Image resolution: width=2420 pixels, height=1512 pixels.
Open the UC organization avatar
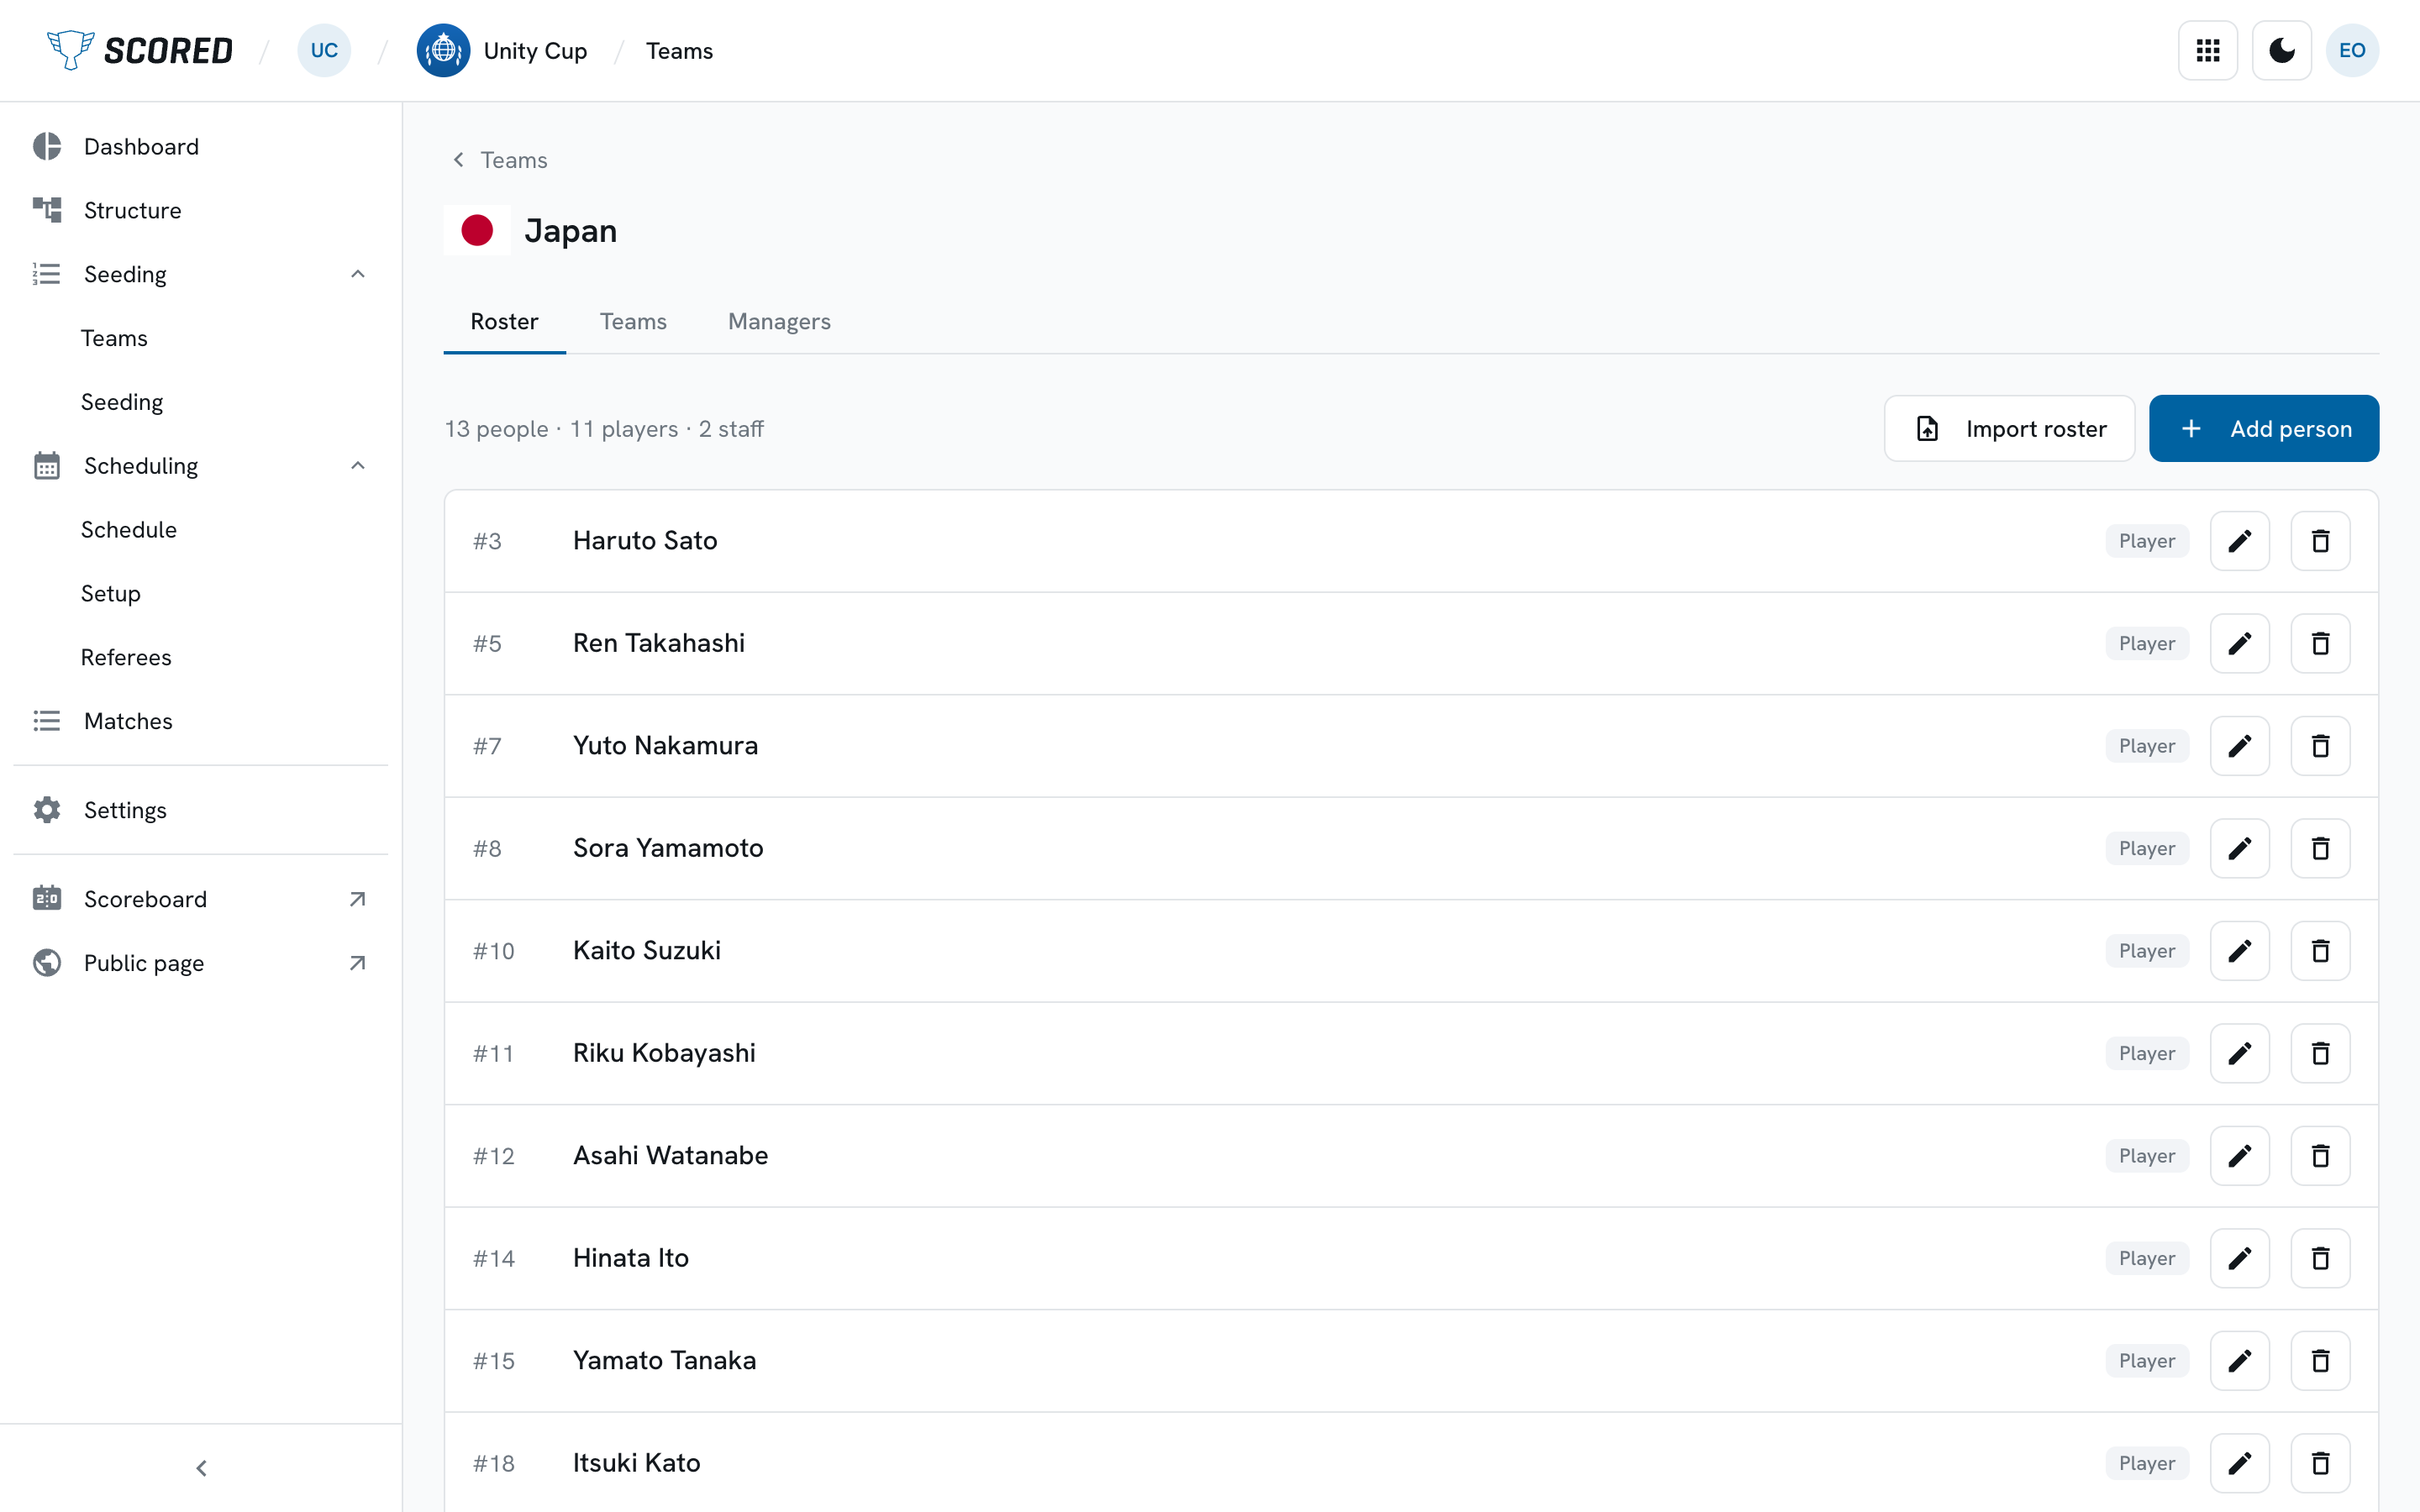coord(324,50)
